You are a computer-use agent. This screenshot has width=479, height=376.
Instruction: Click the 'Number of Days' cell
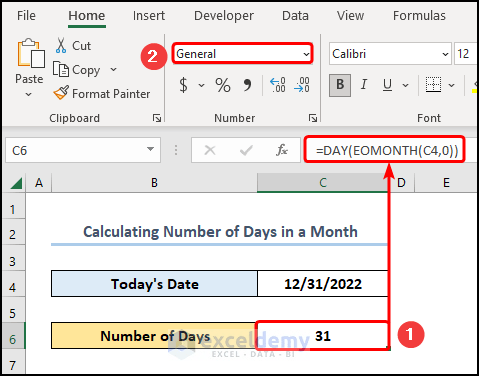pos(155,336)
